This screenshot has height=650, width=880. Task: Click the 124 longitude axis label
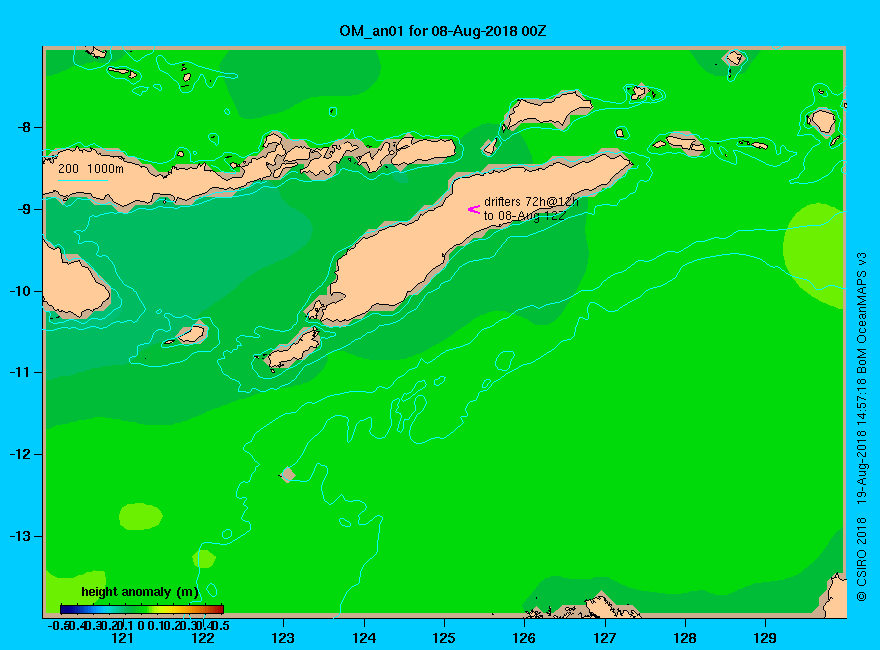coord(364,638)
